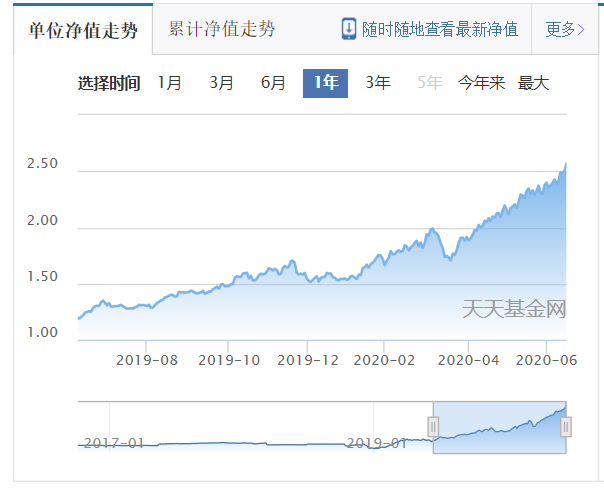Click 2020-06 x-axis label
604x490 pixels.
pos(546,360)
